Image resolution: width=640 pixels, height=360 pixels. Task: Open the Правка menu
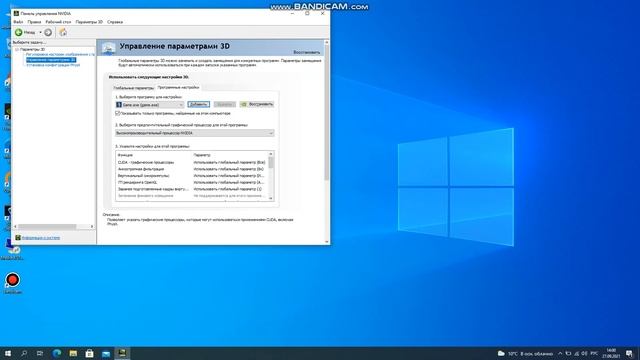tap(34, 22)
